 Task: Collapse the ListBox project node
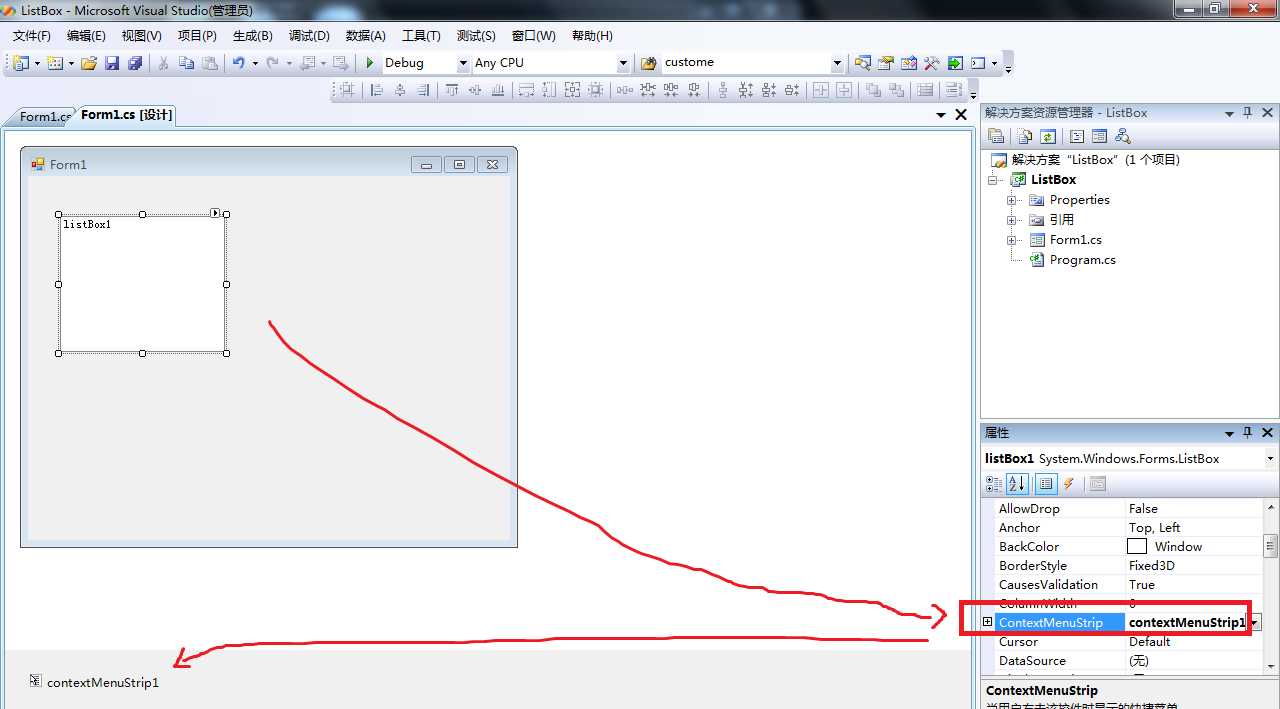994,180
